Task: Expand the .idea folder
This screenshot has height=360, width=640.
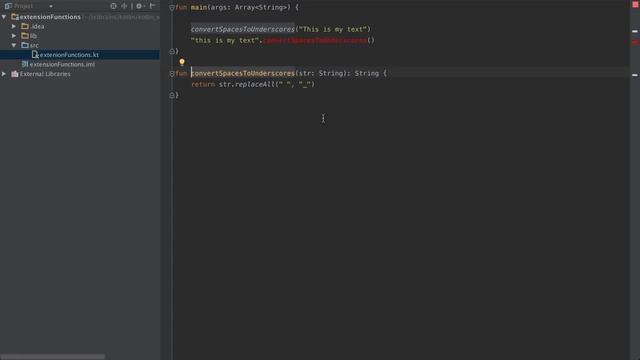Action: tap(14, 26)
